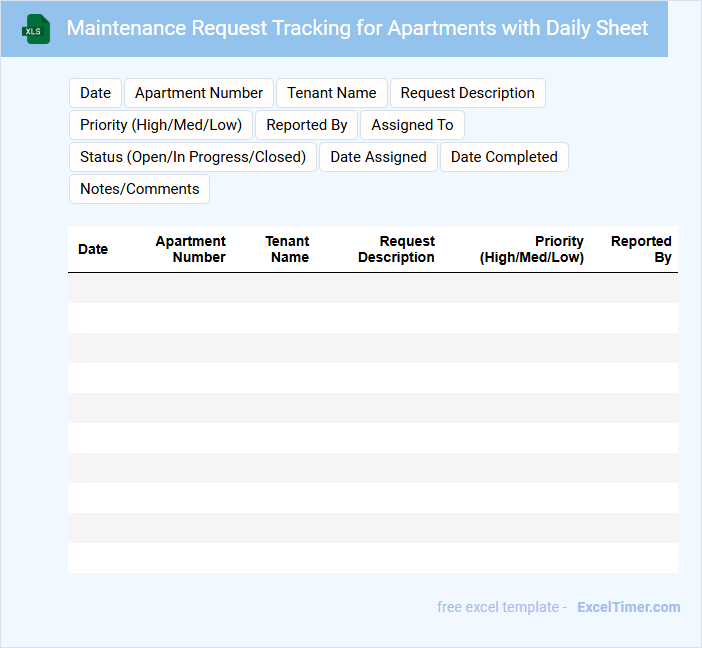The height and width of the screenshot is (648, 702).
Task: Select the Apartment Number tag
Action: pyautogui.click(x=199, y=93)
